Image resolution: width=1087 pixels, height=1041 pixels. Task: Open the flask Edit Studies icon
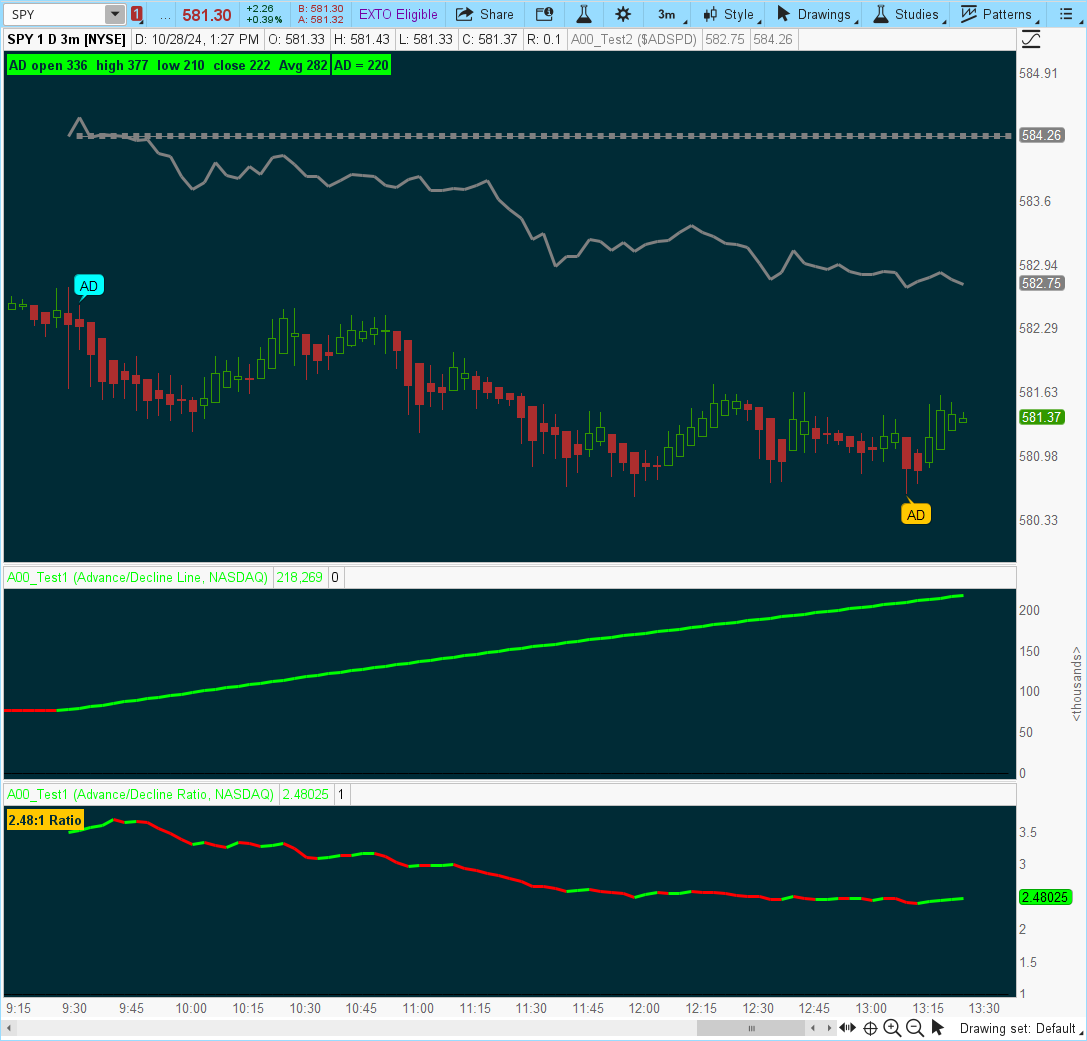584,14
